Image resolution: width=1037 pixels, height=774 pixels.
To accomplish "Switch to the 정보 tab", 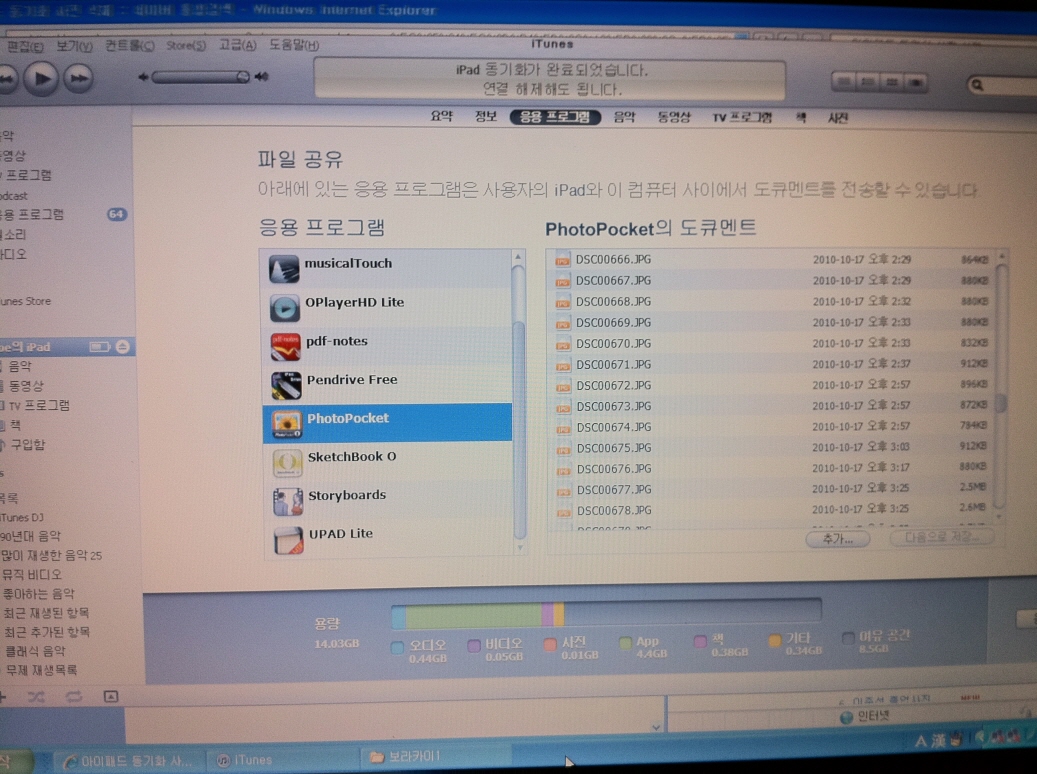I will point(485,116).
